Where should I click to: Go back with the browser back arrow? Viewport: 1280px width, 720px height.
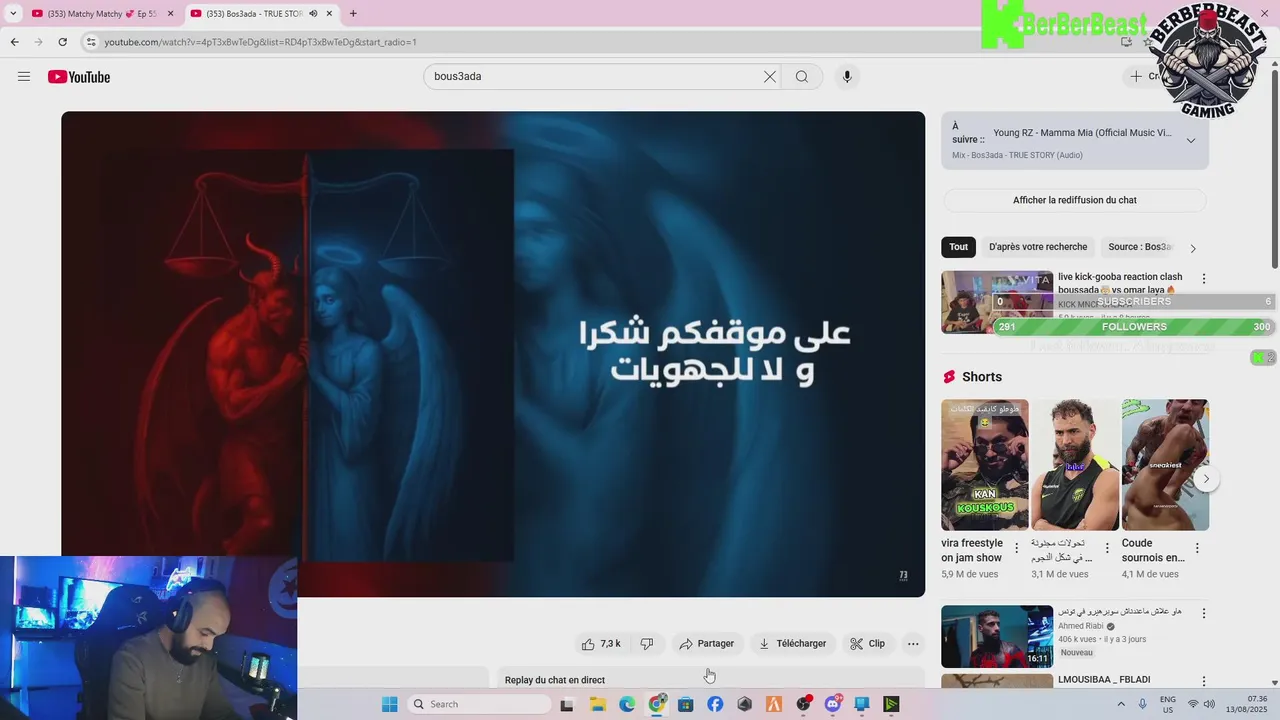coord(14,42)
